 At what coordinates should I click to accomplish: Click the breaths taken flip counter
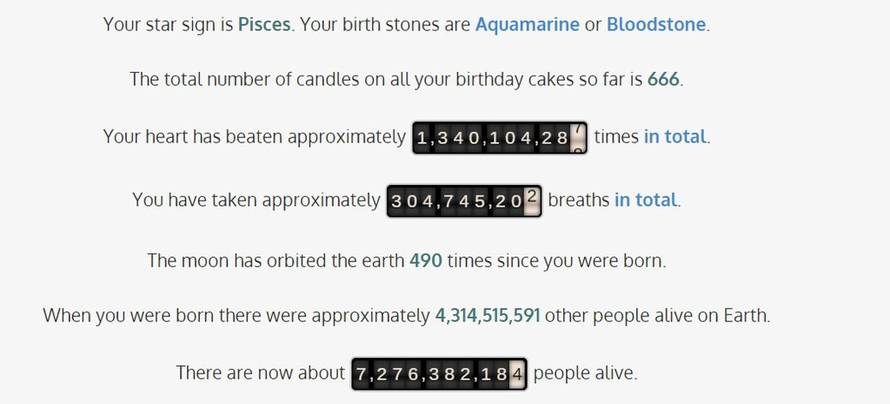464,200
